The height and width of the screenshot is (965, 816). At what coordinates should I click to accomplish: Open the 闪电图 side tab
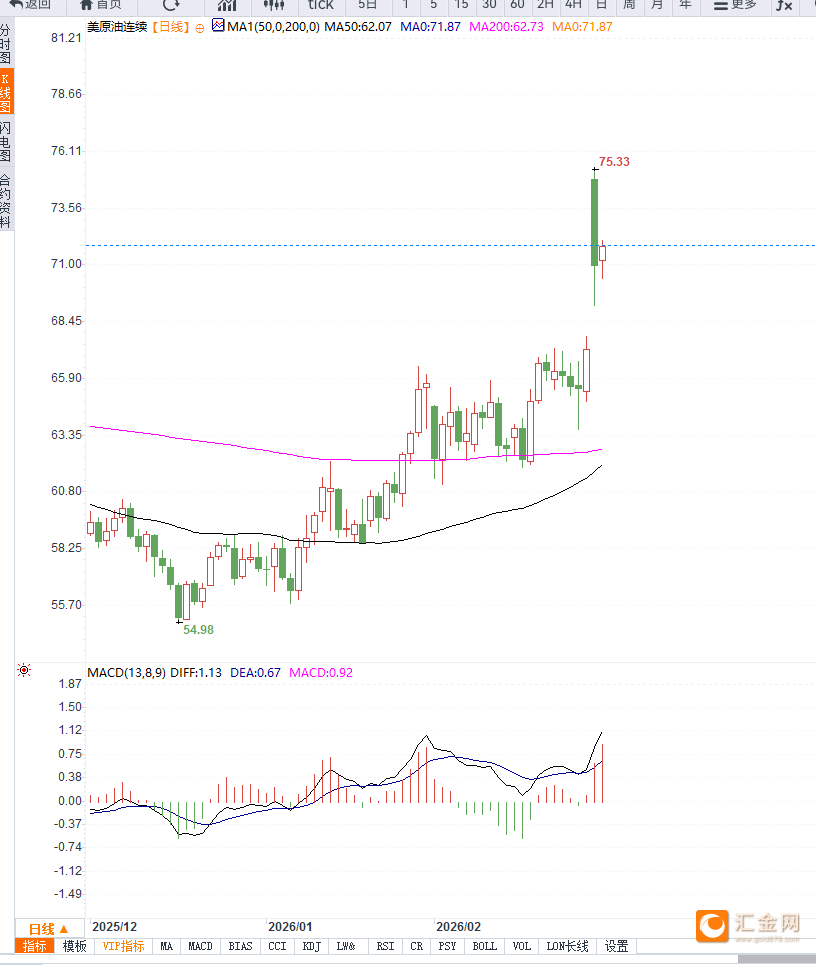tap(6, 142)
